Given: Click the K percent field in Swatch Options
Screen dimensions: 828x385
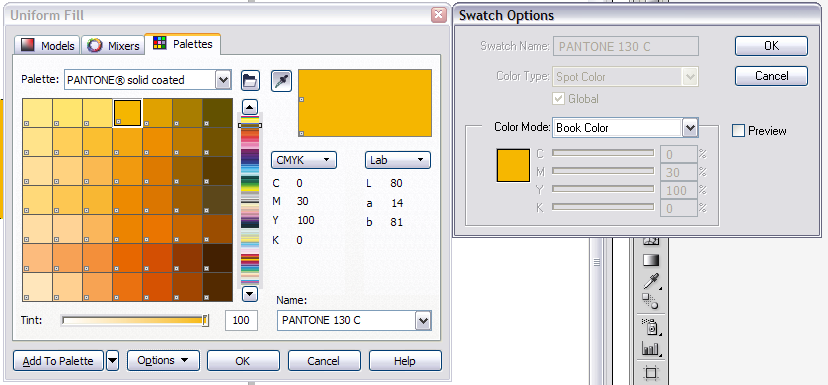Looking at the screenshot, I should click(679, 208).
